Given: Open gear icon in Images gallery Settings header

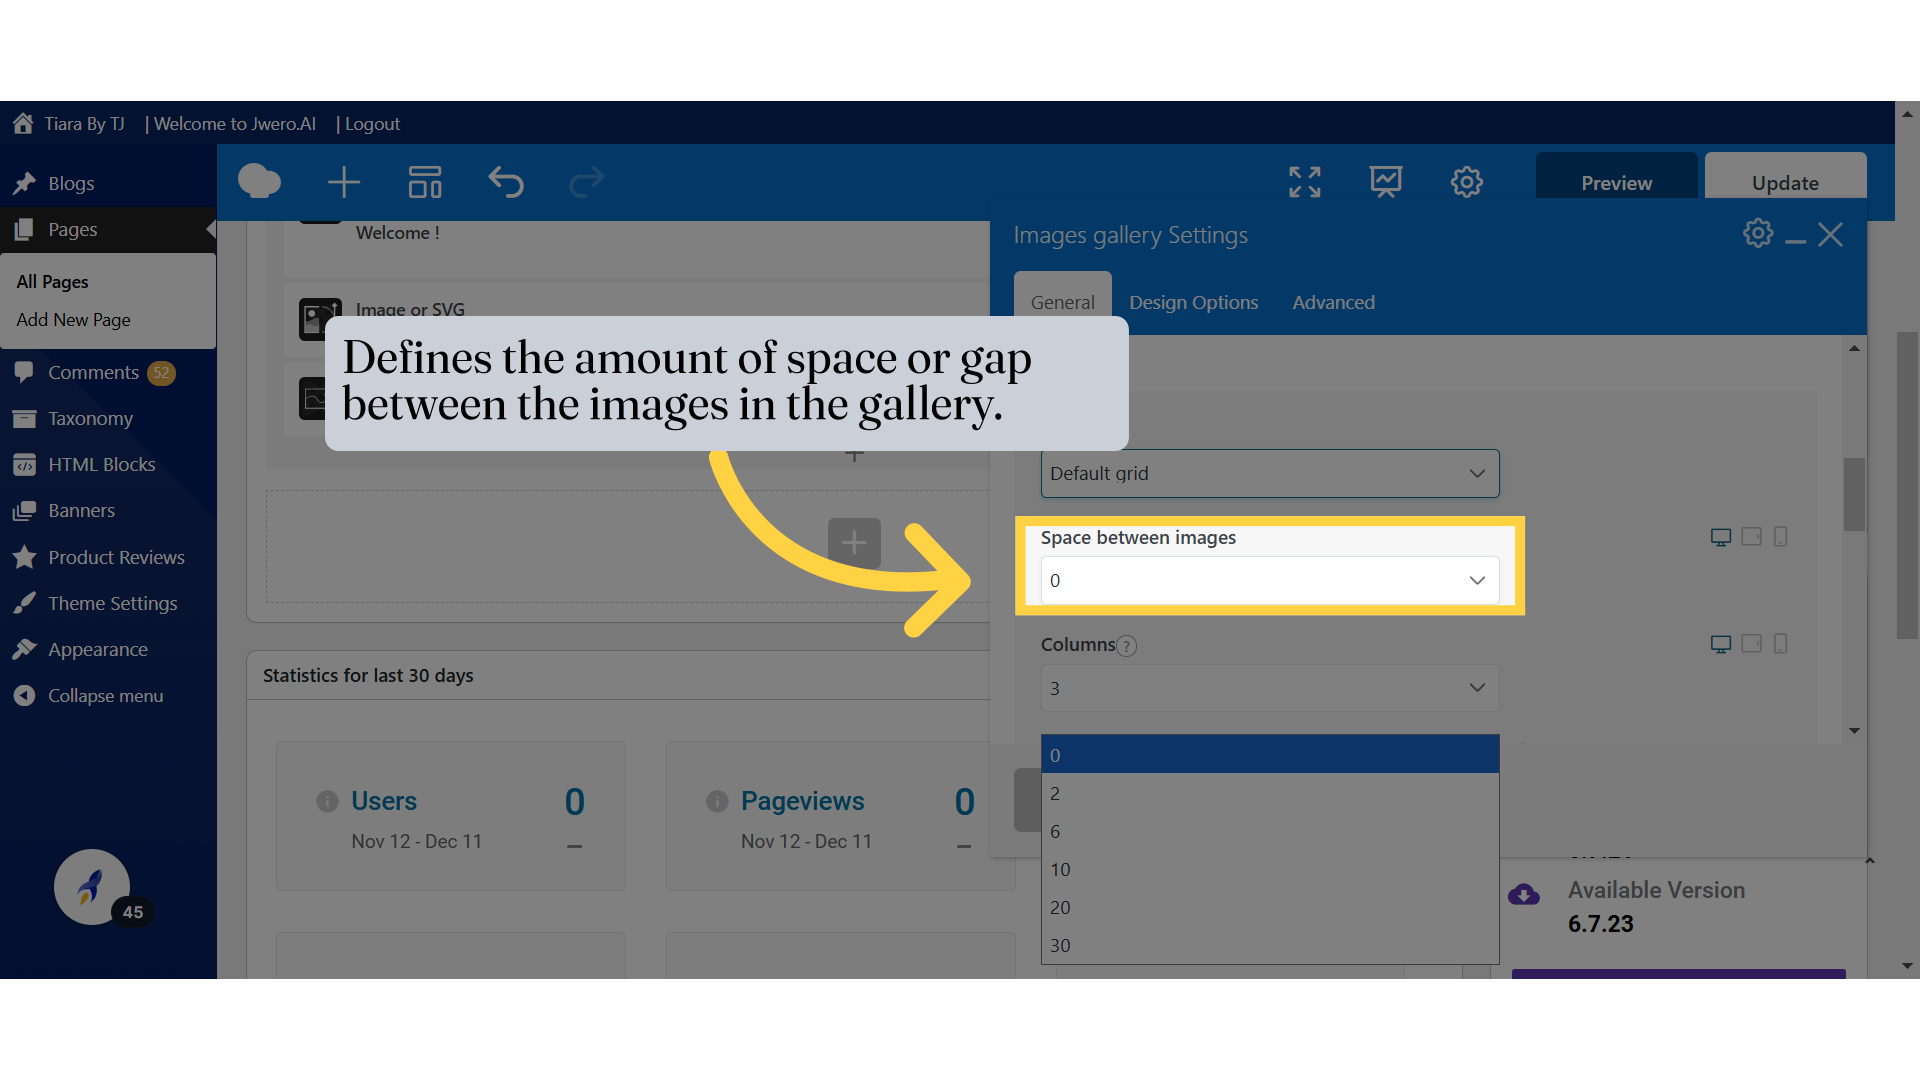Looking at the screenshot, I should pyautogui.click(x=1758, y=234).
